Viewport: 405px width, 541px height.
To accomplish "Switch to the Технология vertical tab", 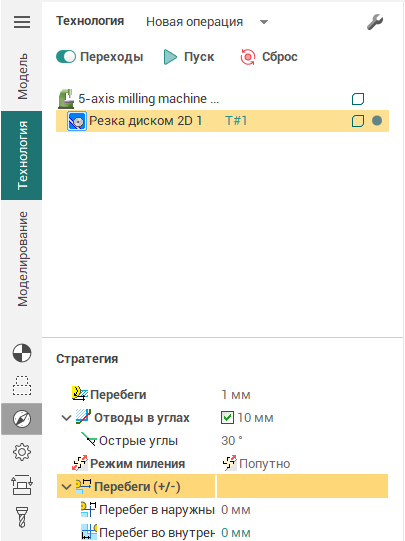I will point(22,155).
